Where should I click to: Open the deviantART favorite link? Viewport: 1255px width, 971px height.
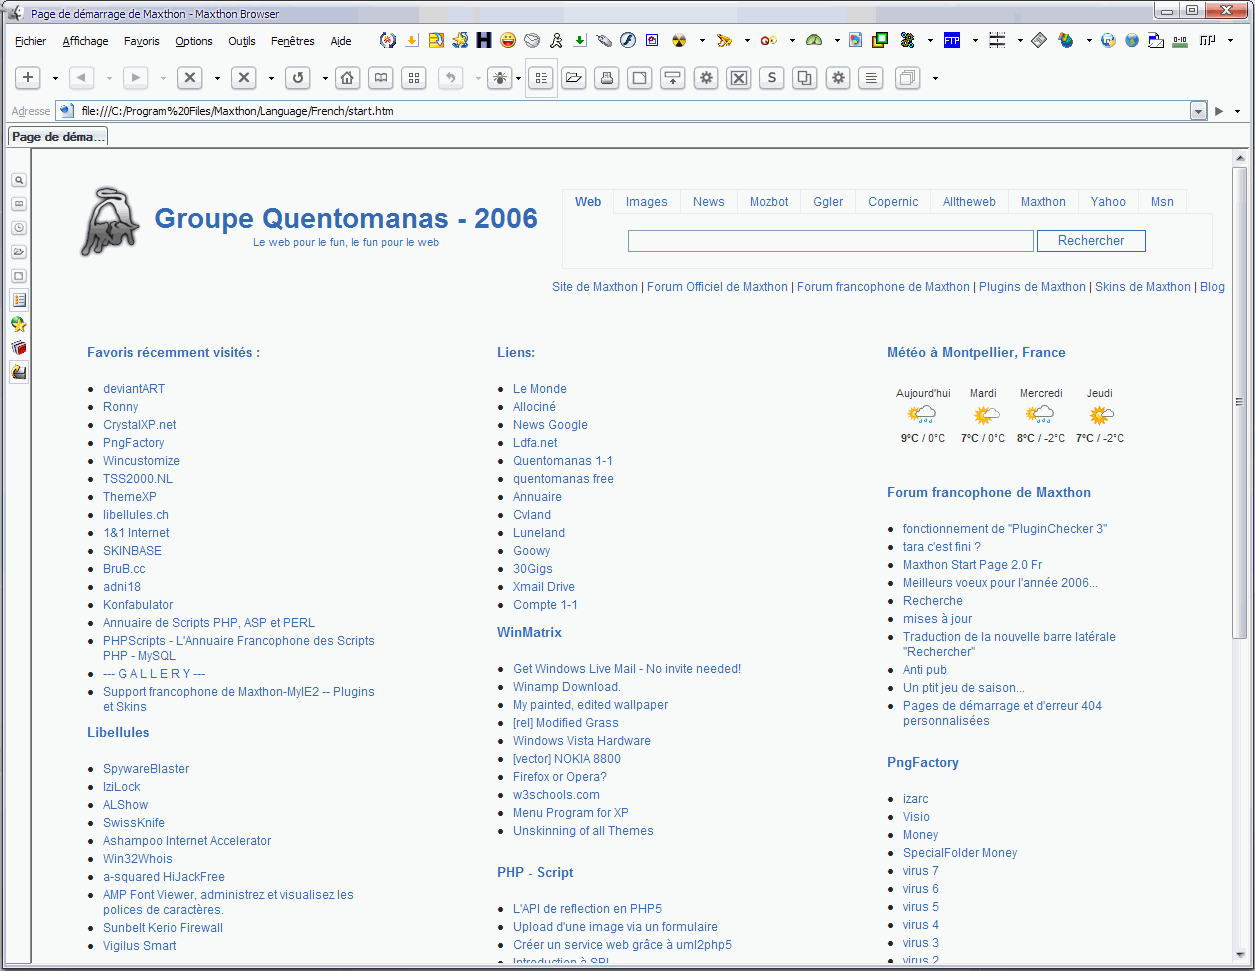pos(134,389)
